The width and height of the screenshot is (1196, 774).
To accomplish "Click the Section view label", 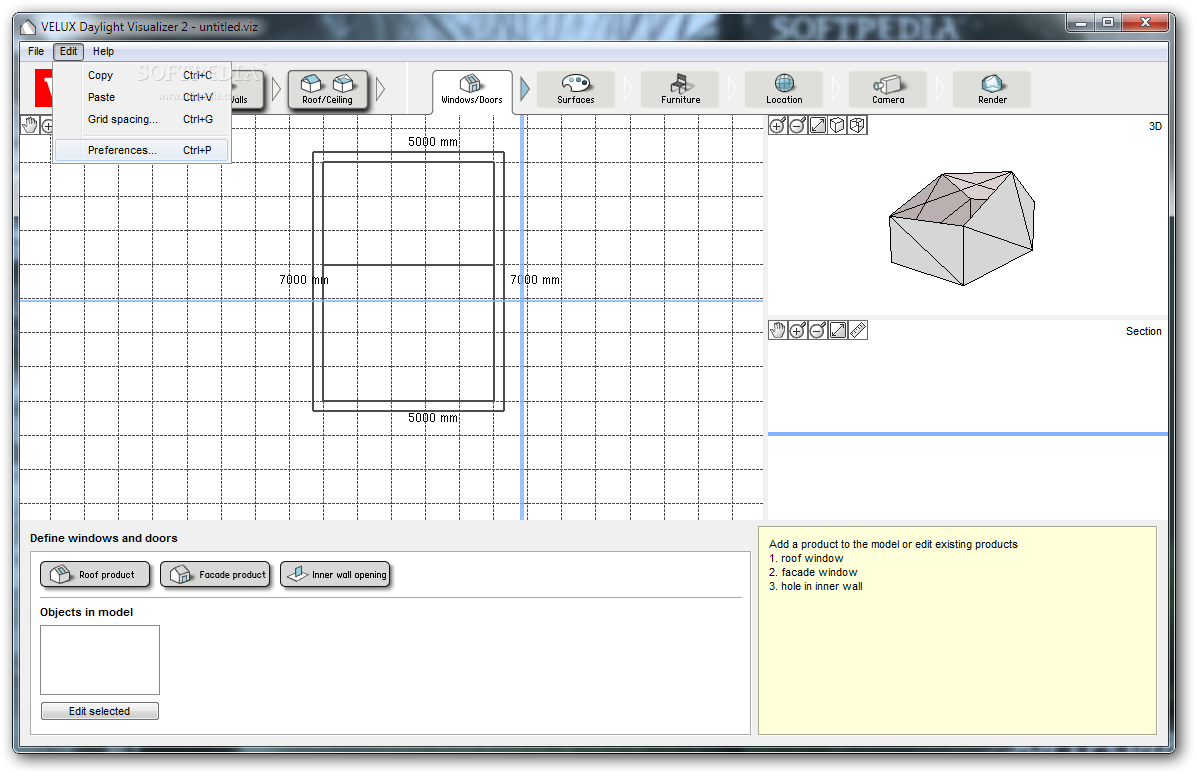I will [1143, 331].
